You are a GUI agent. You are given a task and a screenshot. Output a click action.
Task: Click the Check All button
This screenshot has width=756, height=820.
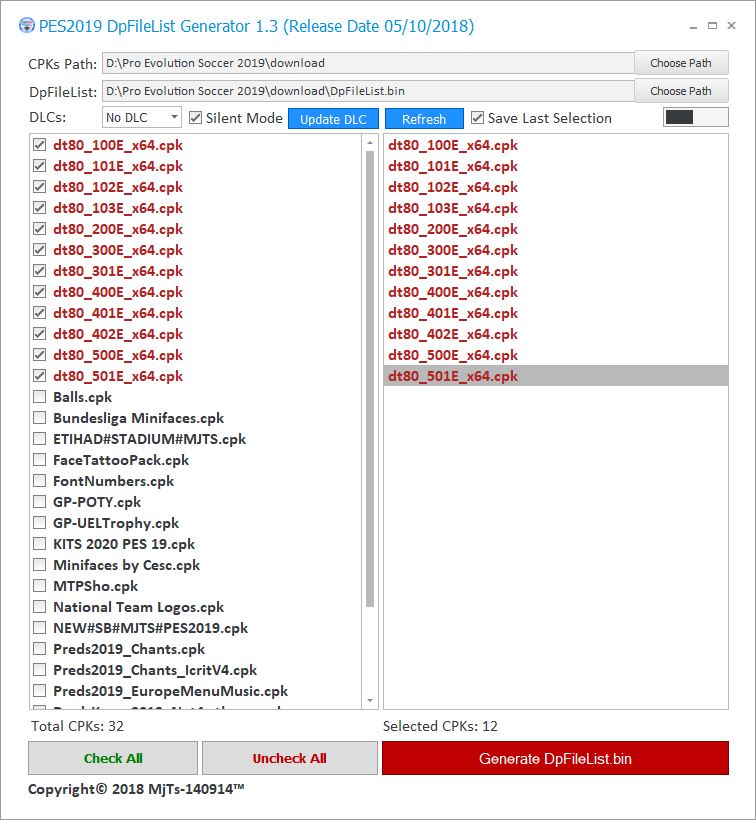coord(113,758)
